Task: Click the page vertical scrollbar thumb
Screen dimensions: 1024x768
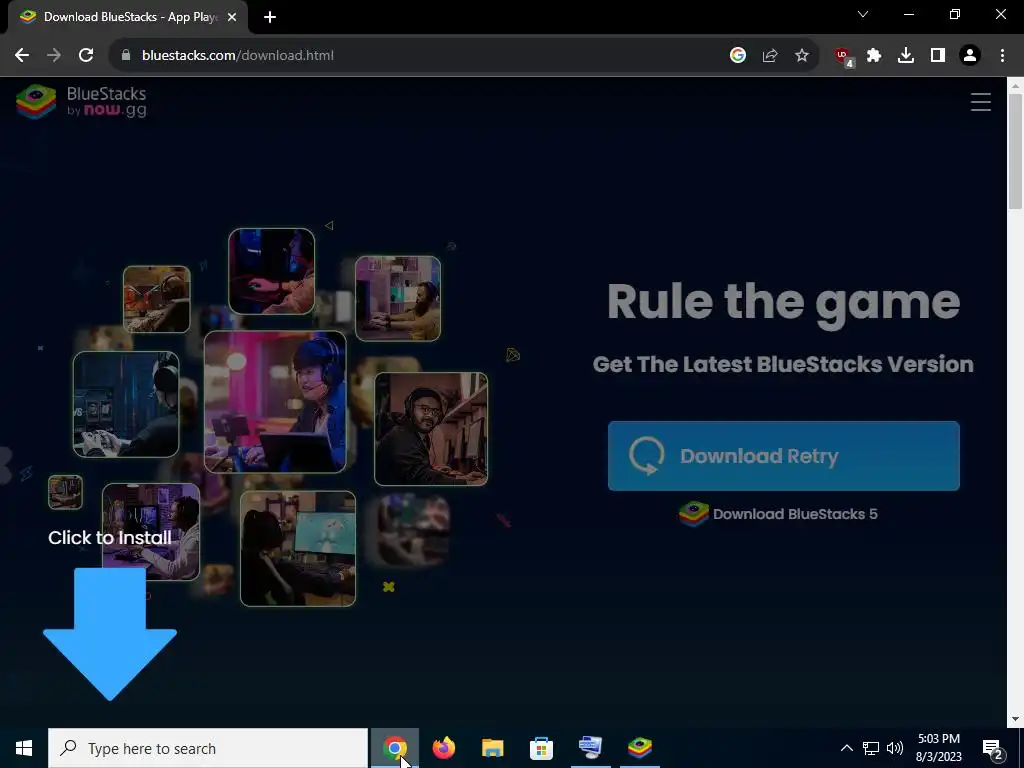Action: 1015,152
